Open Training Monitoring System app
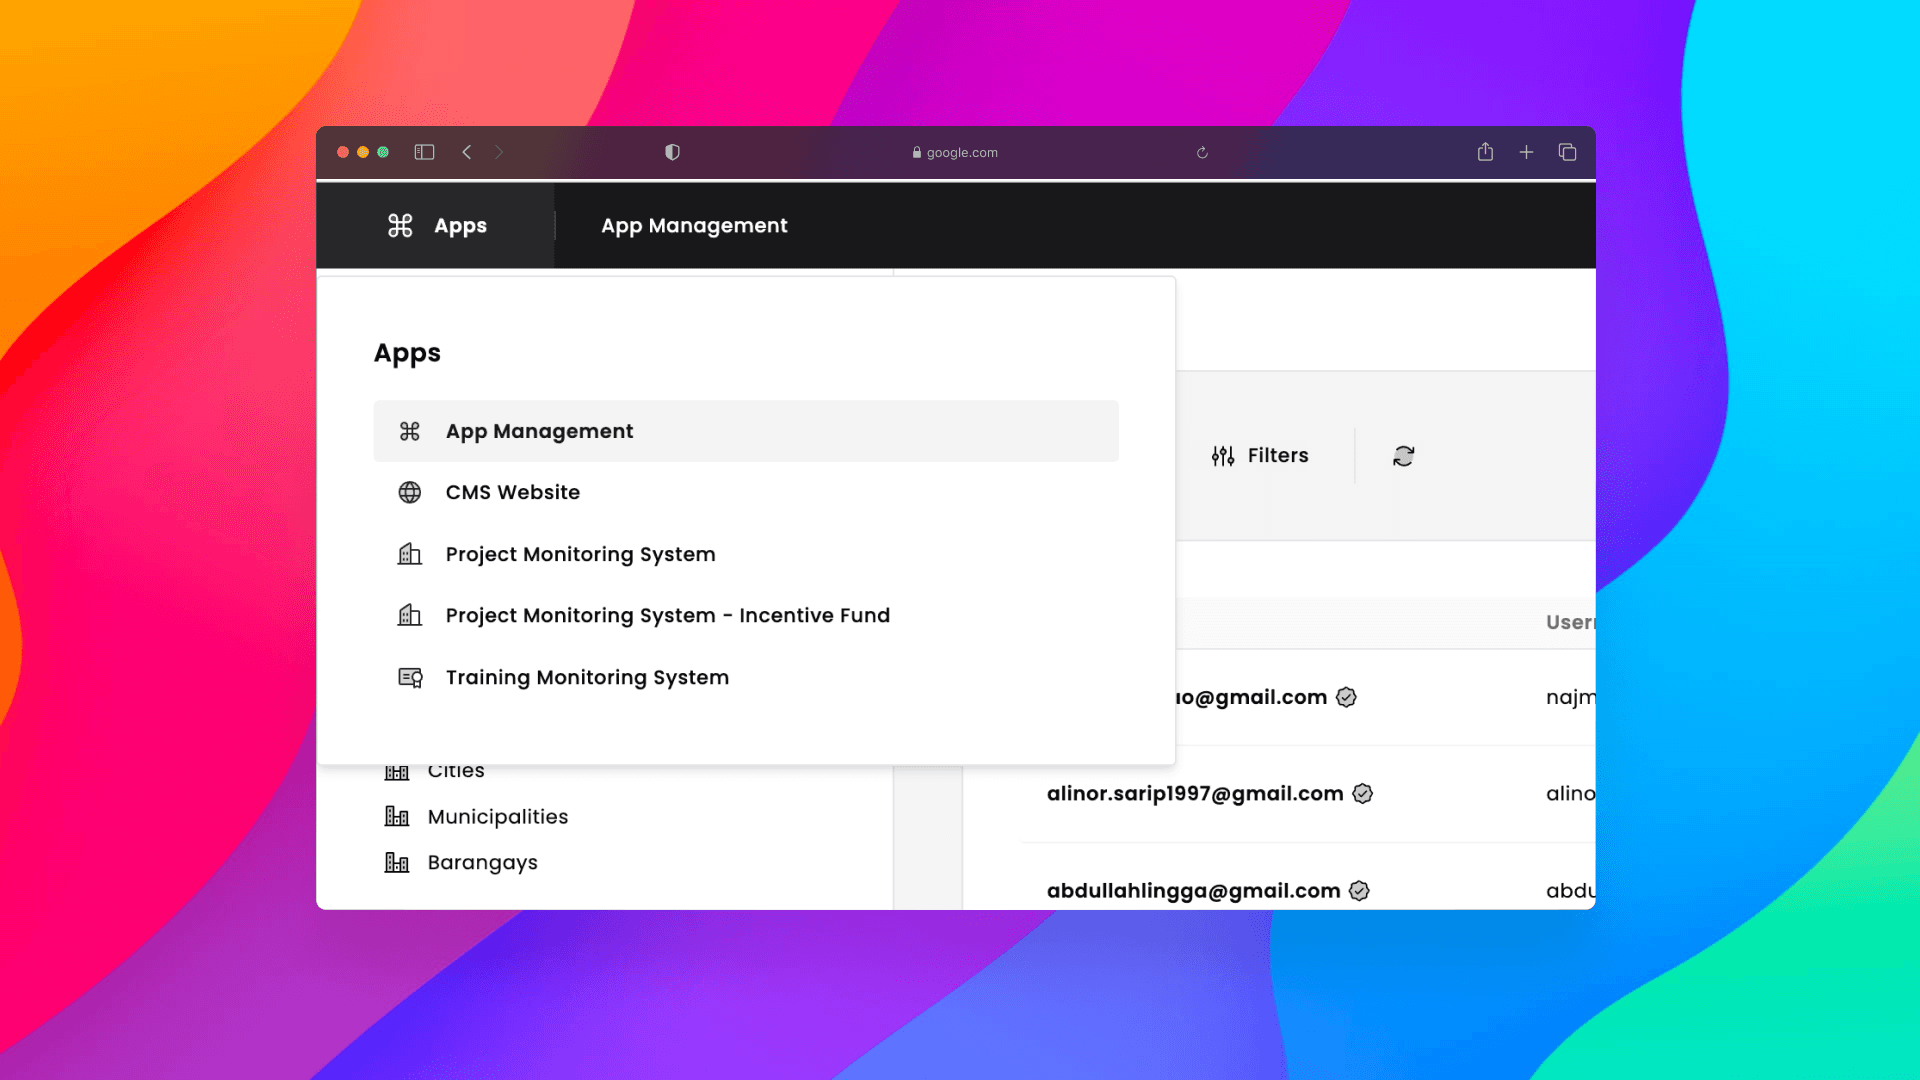 point(587,677)
